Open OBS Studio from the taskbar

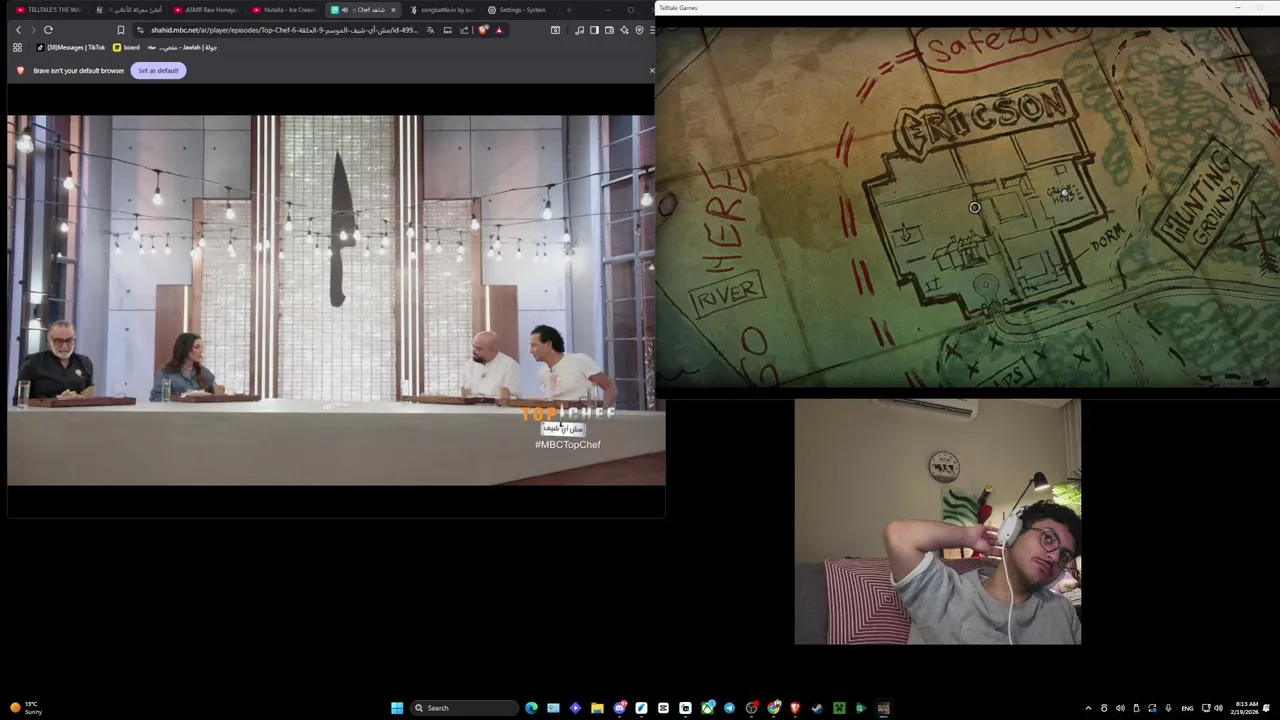pyautogui.click(x=751, y=708)
